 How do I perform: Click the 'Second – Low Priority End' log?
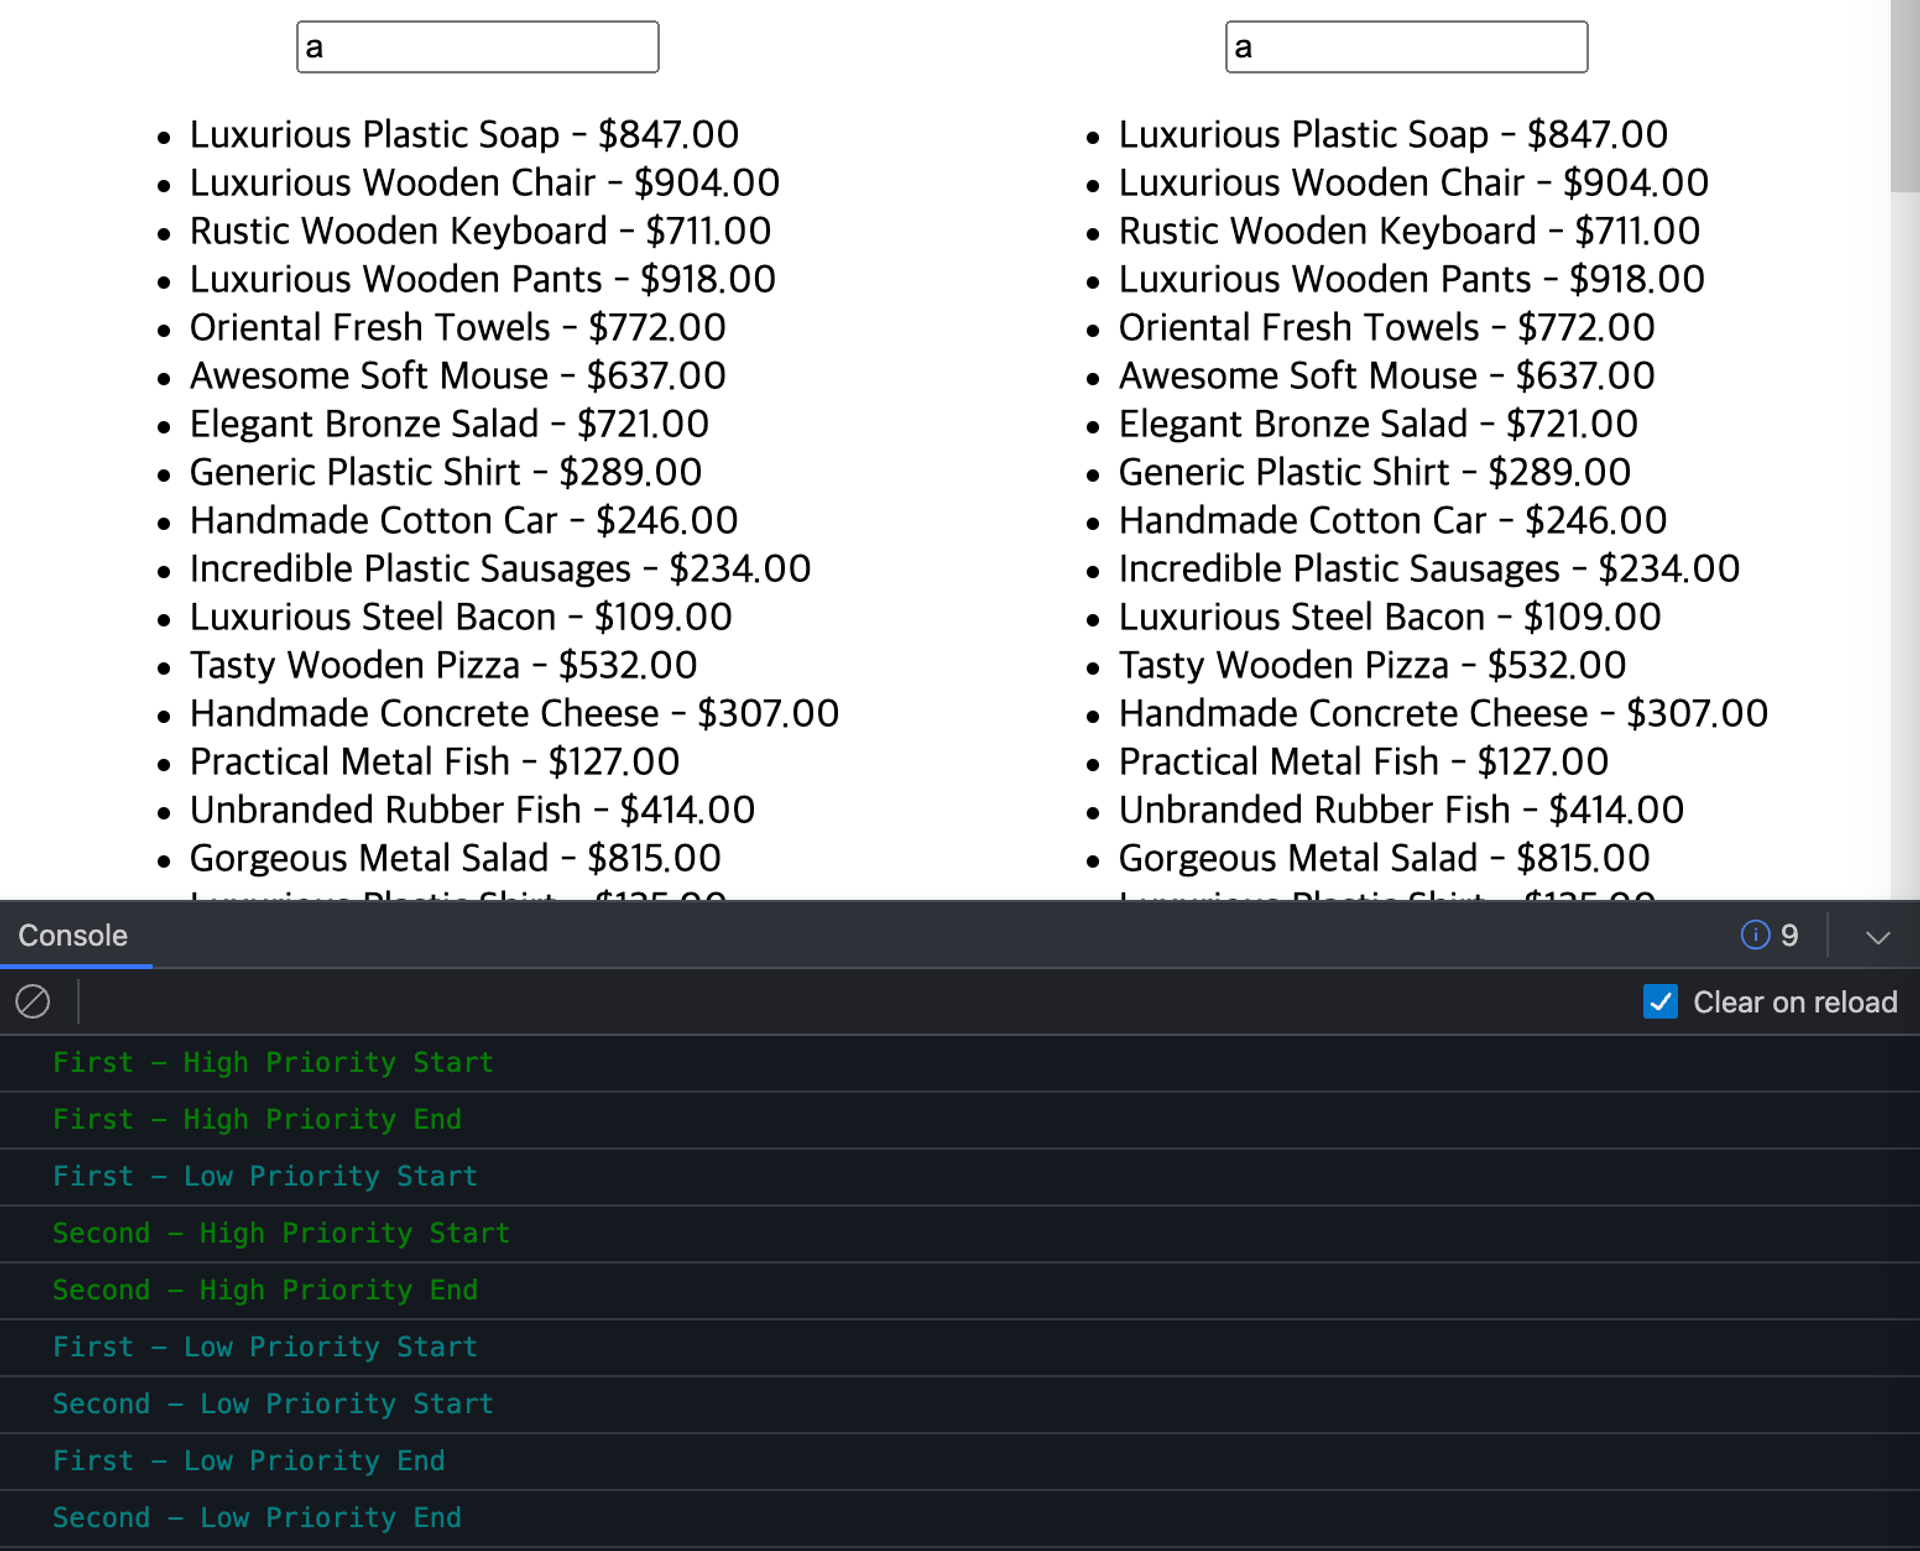(257, 1518)
